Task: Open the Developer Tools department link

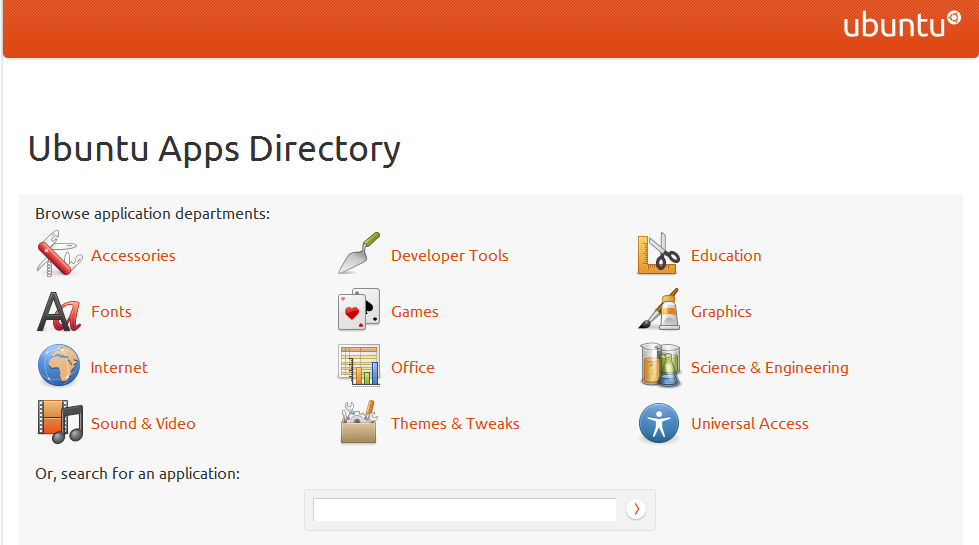Action: (450, 256)
